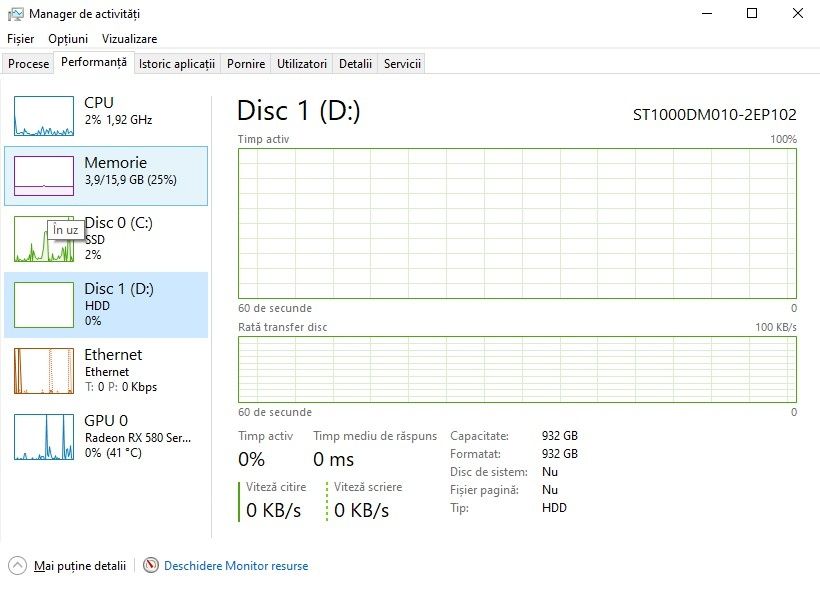Click Deschidere Monitor resurse link

click(x=236, y=566)
